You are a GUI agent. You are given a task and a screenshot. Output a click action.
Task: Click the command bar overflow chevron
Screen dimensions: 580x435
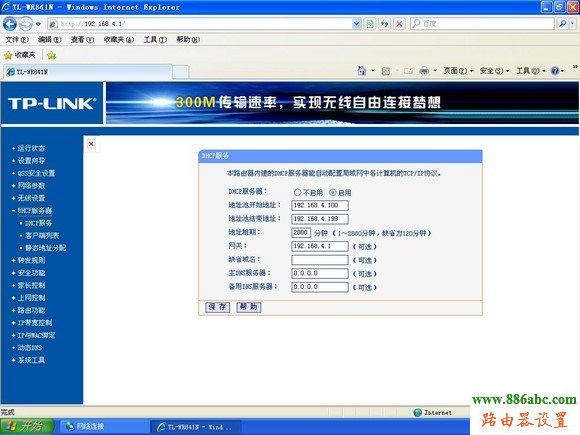(x=575, y=67)
